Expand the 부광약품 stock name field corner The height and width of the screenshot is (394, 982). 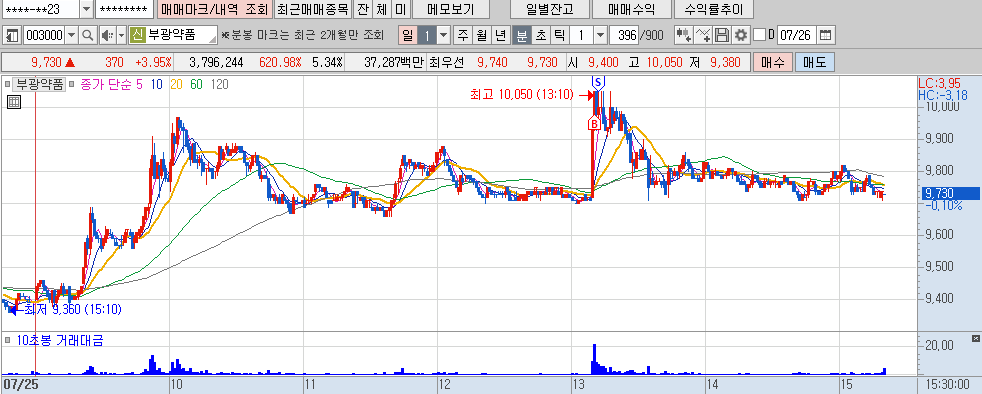[x=213, y=39]
